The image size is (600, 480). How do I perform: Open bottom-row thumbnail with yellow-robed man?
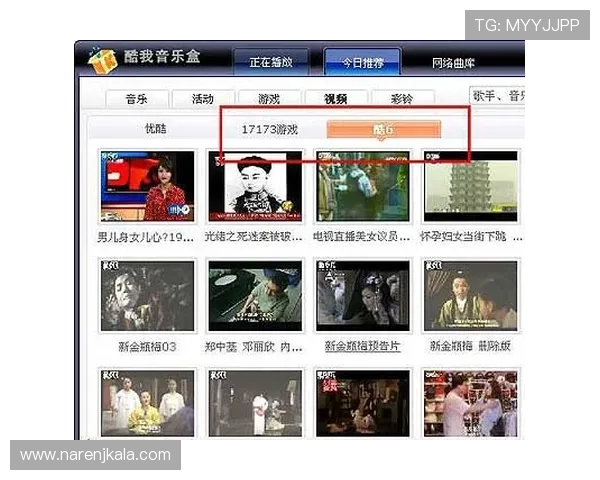coord(147,403)
